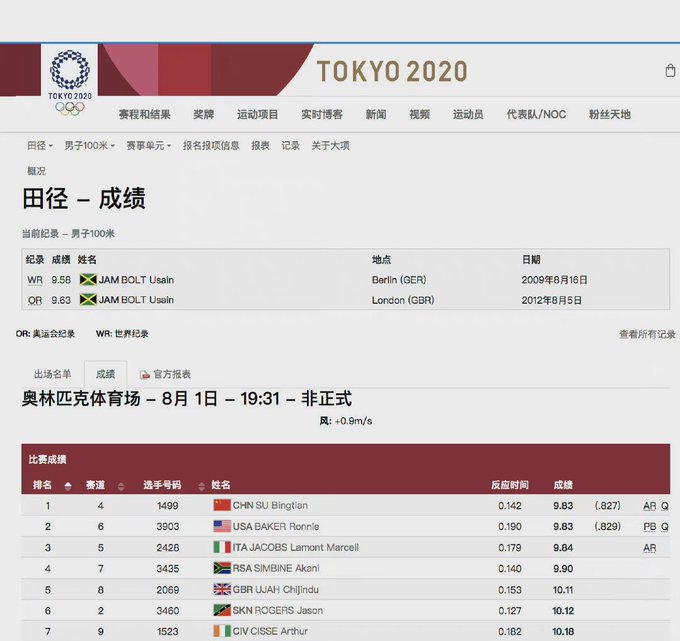The height and width of the screenshot is (641, 680).
Task: Sort results by 赛道 column arrow
Action: pyautogui.click(x=121, y=486)
